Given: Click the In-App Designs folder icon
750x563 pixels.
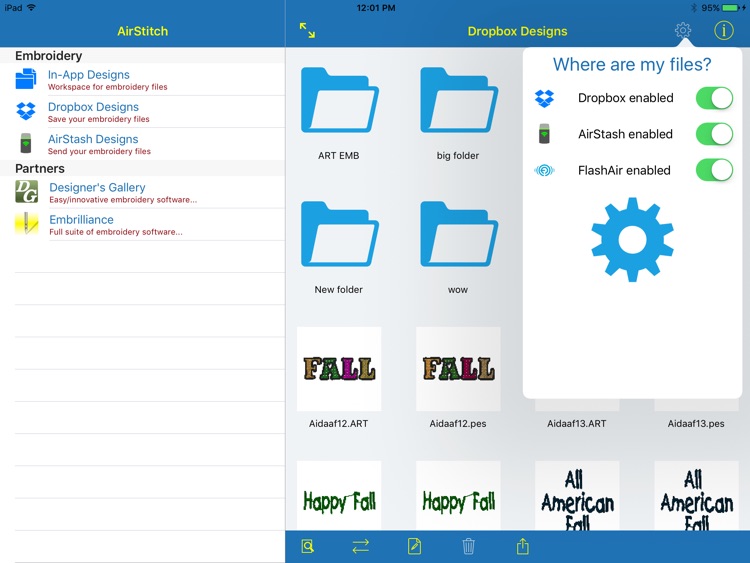Looking at the screenshot, I should click(x=26, y=79).
